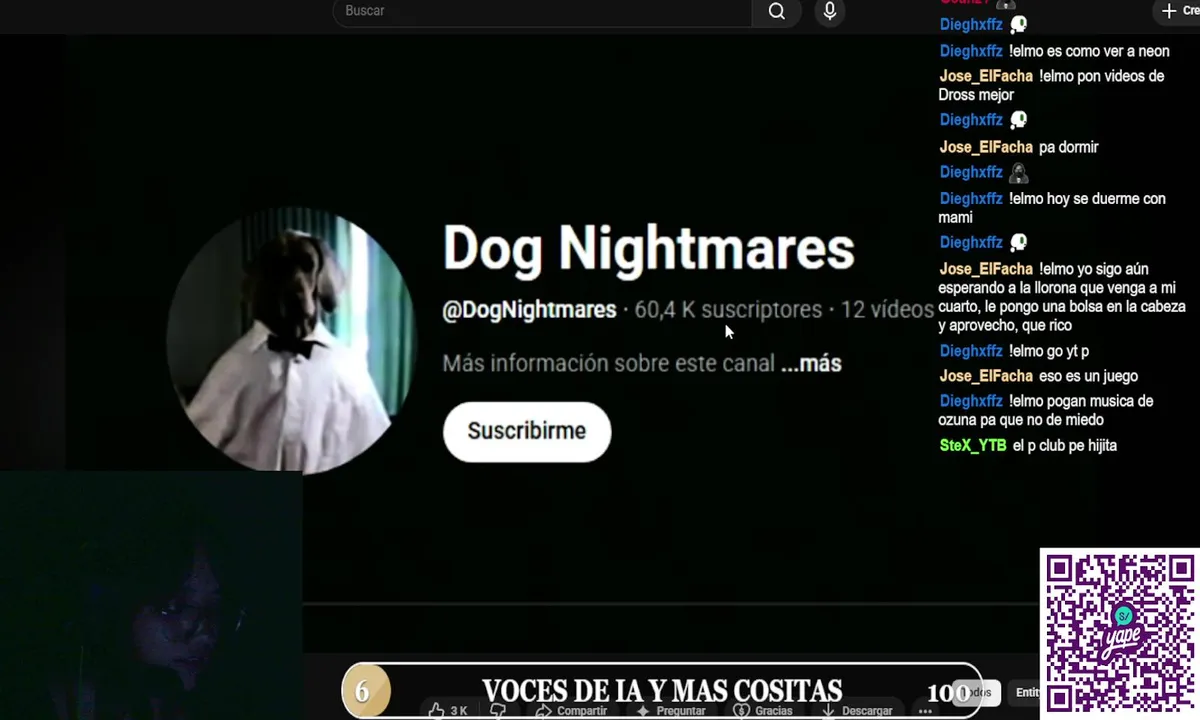Click the 60,4 K suscriptores count
The height and width of the screenshot is (720, 1200).
pyautogui.click(x=728, y=310)
